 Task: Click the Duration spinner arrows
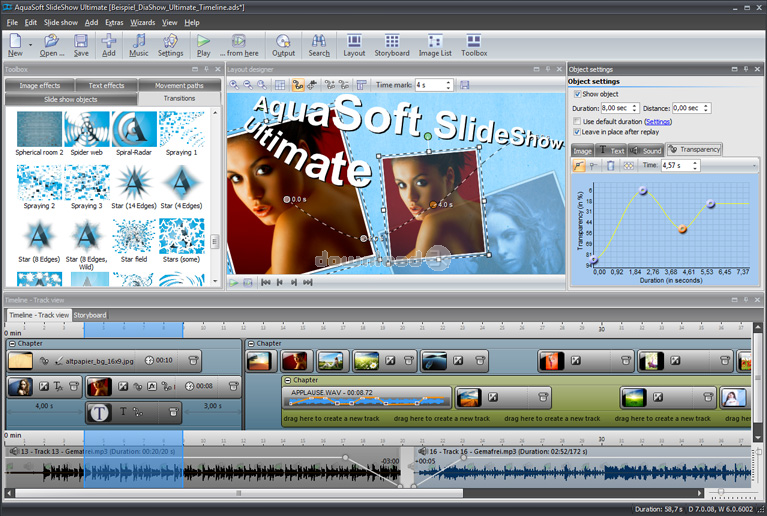634,108
